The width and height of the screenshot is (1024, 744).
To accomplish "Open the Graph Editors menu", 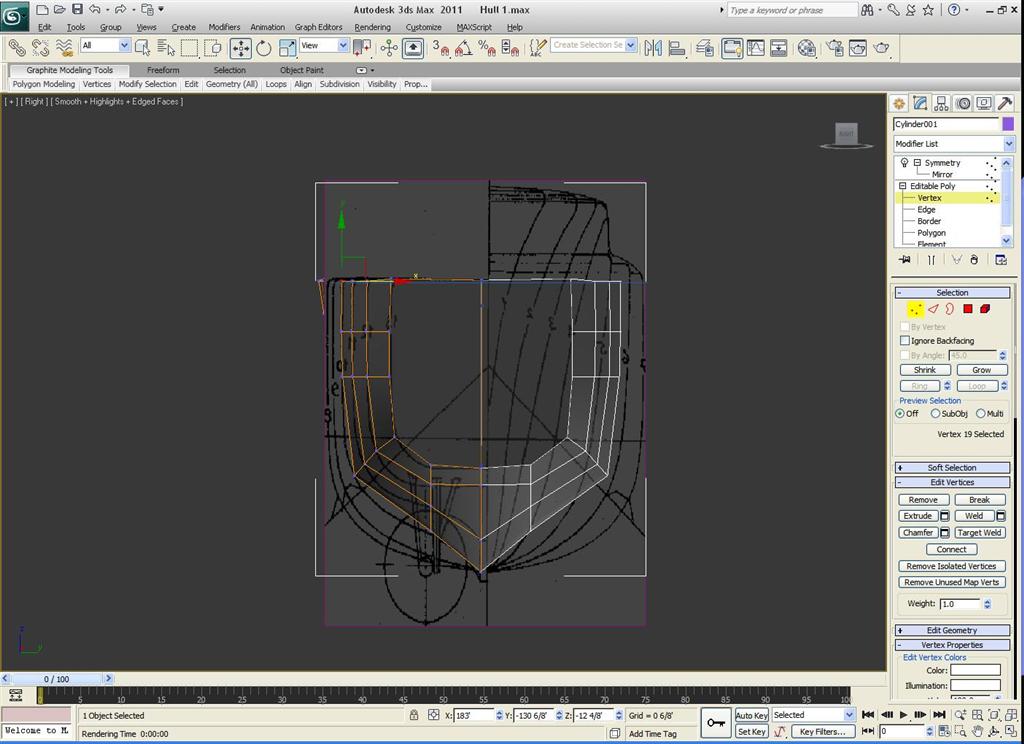I will point(318,27).
